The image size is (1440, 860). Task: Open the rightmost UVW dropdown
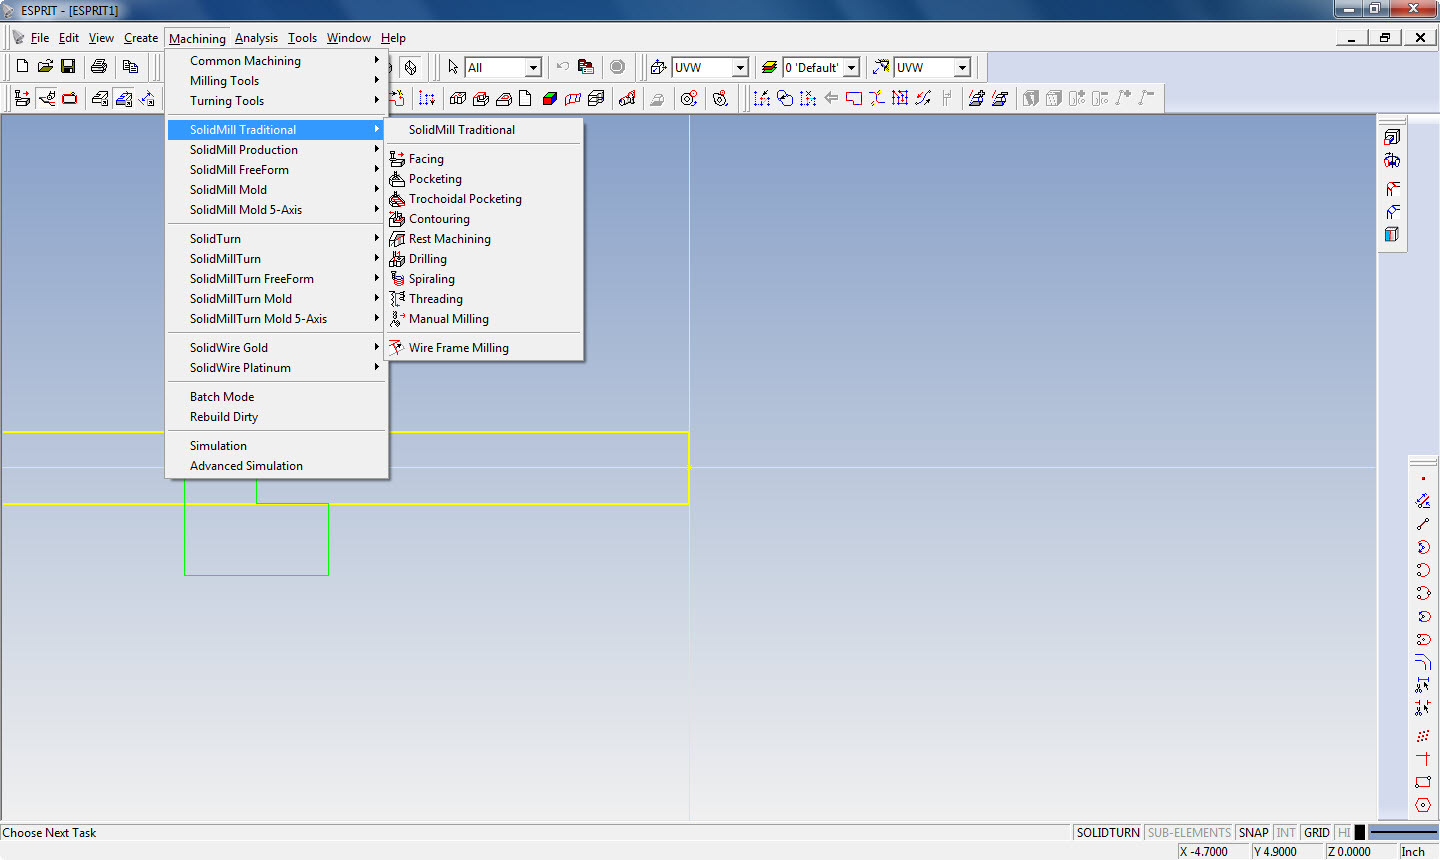tap(962, 67)
